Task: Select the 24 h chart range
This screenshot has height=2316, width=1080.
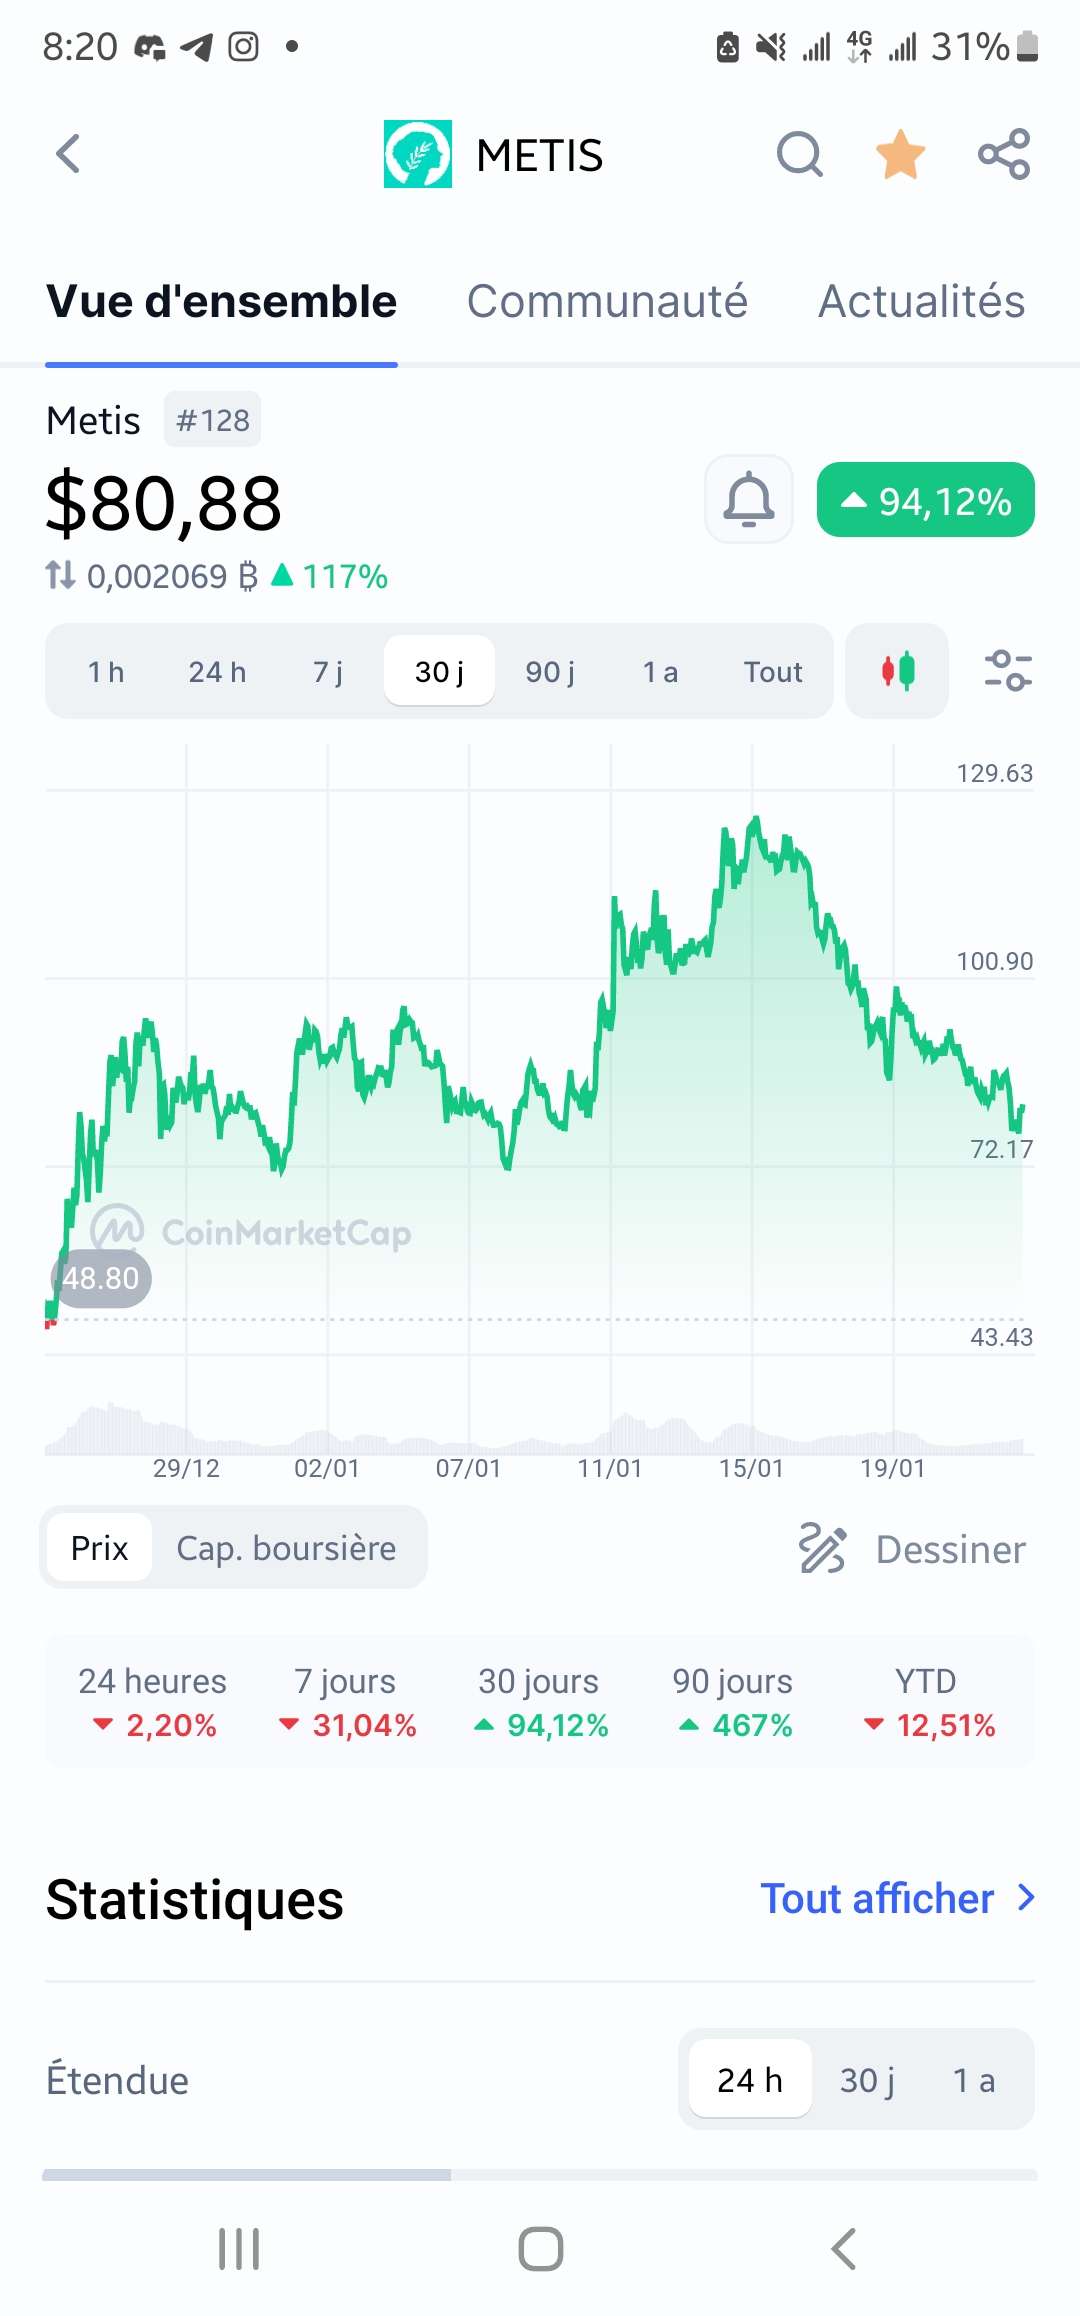Action: click(x=217, y=671)
